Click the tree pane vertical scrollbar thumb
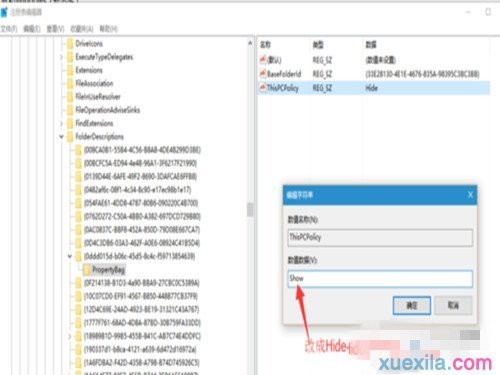The height and width of the screenshot is (375, 500). pyautogui.click(x=250, y=210)
